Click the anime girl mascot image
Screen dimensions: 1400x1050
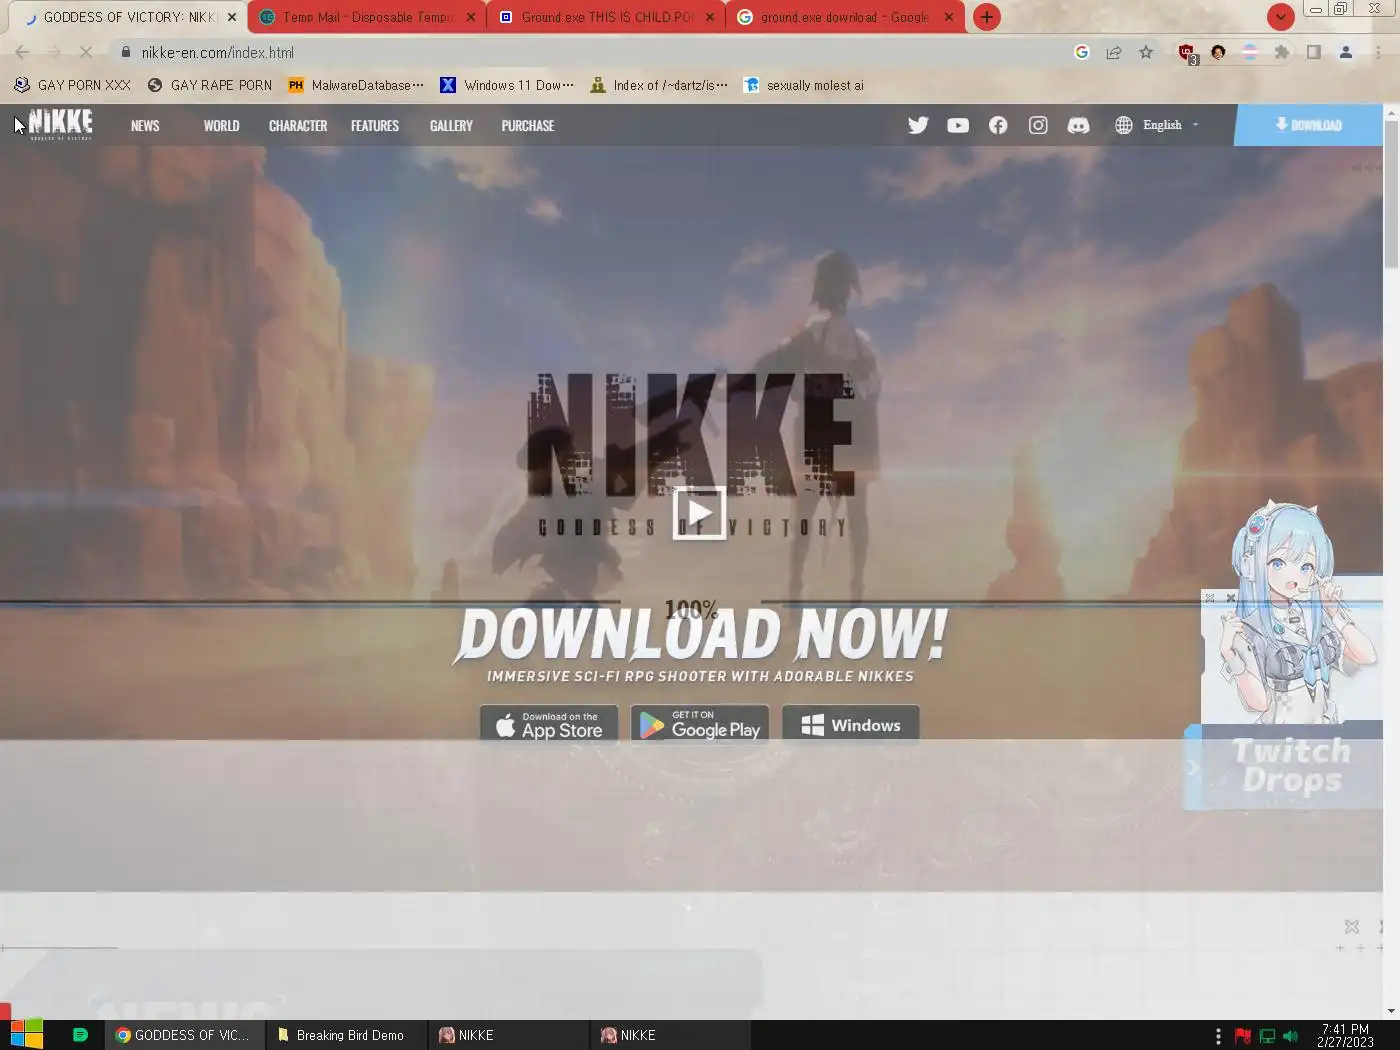point(1289,612)
